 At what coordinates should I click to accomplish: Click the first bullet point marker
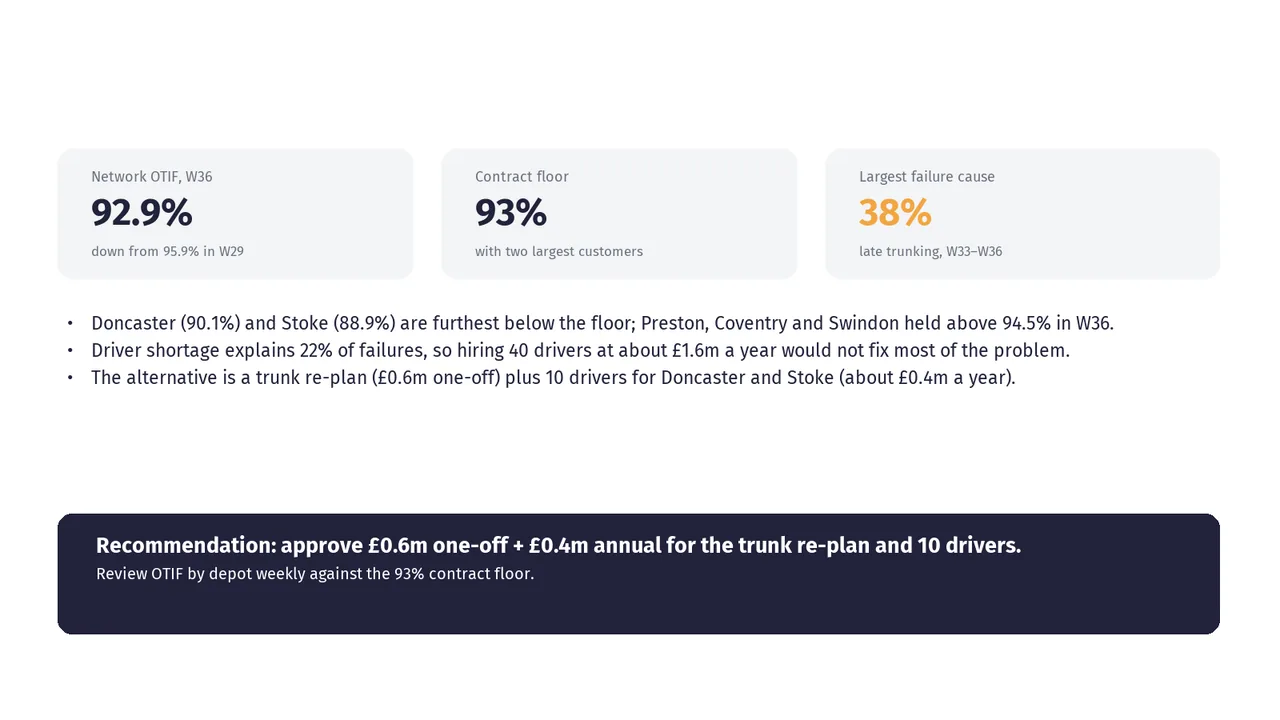tap(70, 324)
